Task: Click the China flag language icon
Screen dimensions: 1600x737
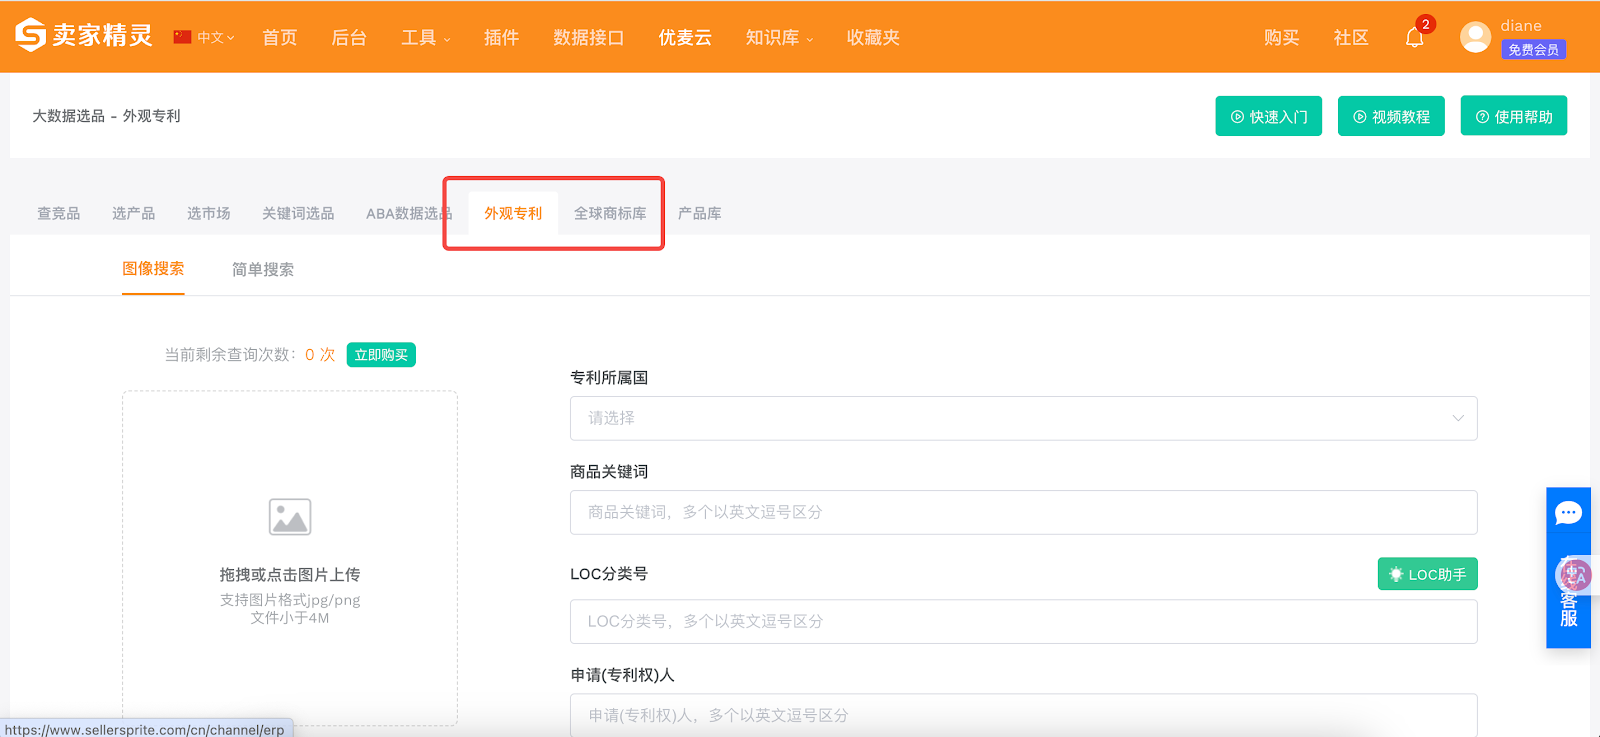Action: tap(182, 37)
